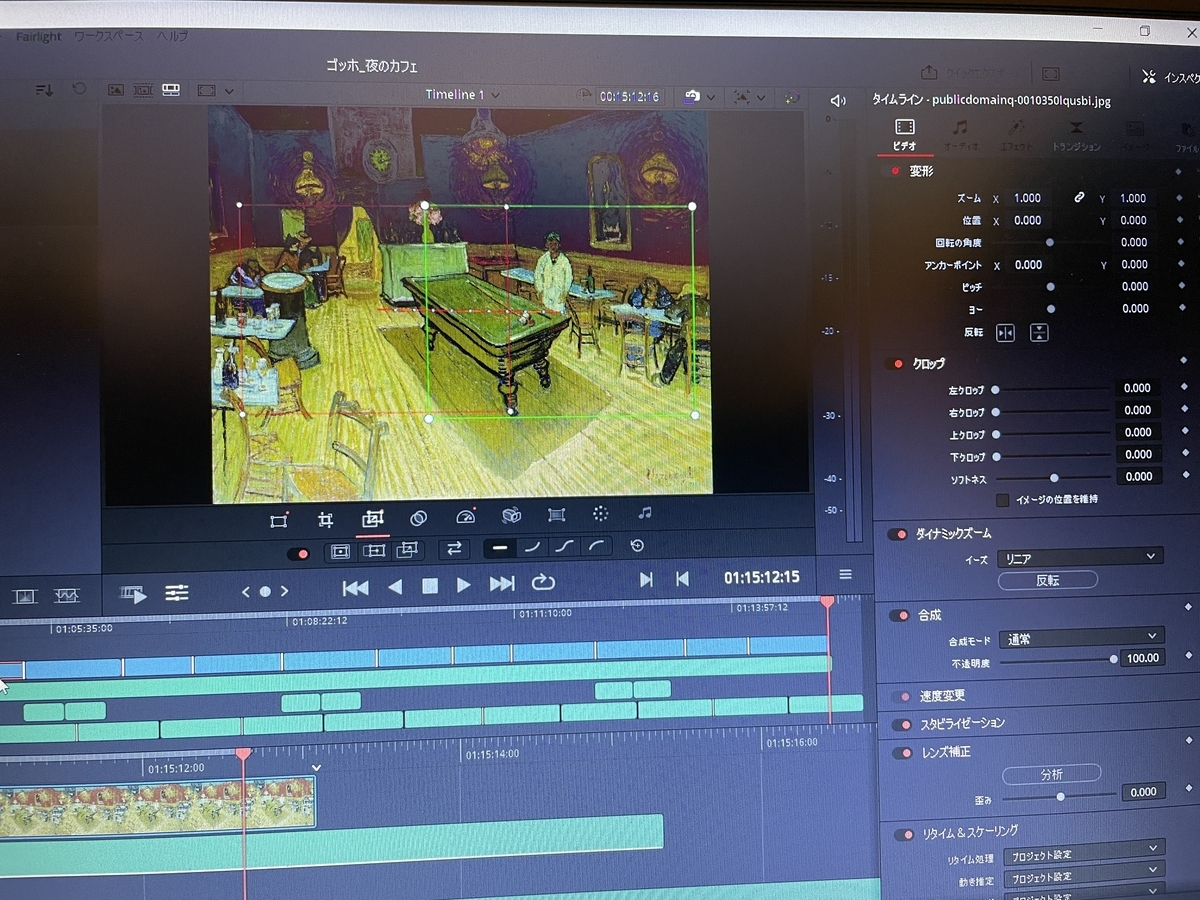Open the Audio music note tool icon
The width and height of the screenshot is (1200, 900).
(x=645, y=513)
